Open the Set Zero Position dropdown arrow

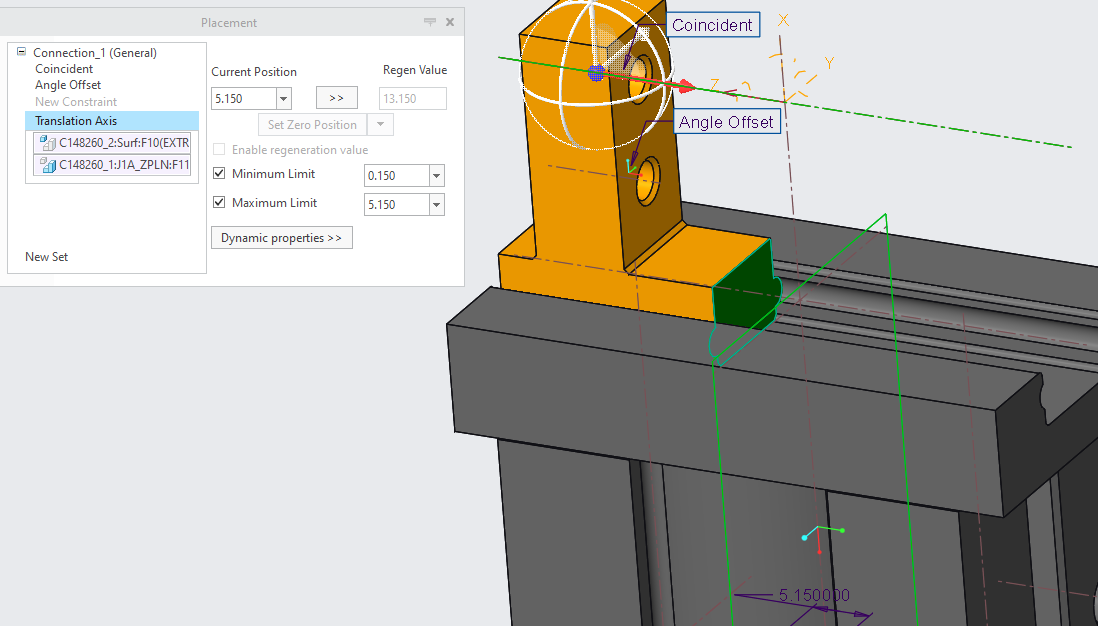[378, 124]
